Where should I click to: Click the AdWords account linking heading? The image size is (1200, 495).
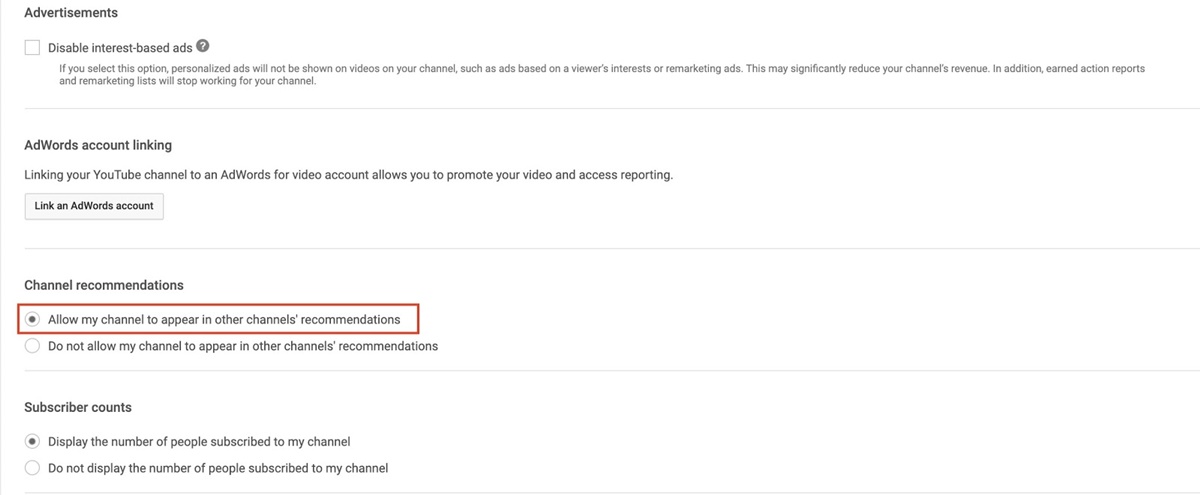pyautogui.click(x=98, y=145)
